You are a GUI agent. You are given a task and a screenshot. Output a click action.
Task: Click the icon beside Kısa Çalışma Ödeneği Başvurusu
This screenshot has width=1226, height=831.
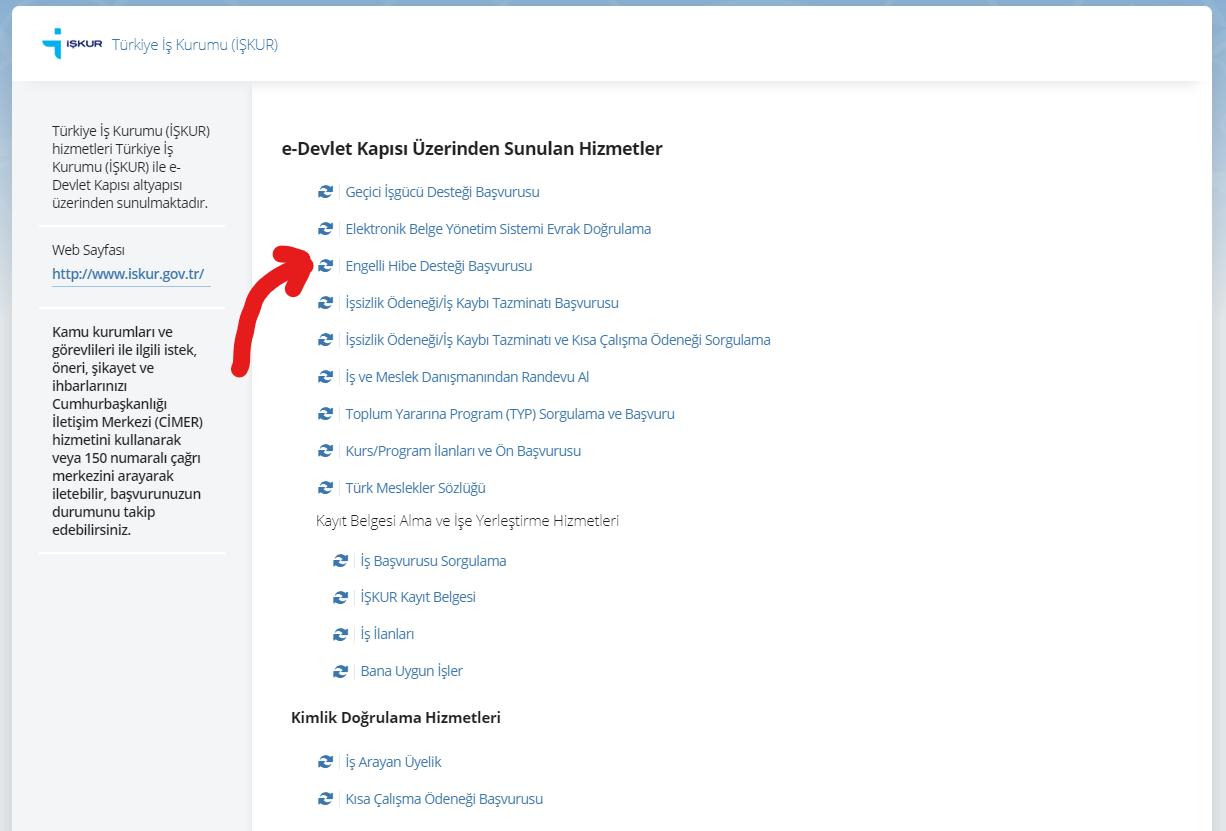(325, 799)
